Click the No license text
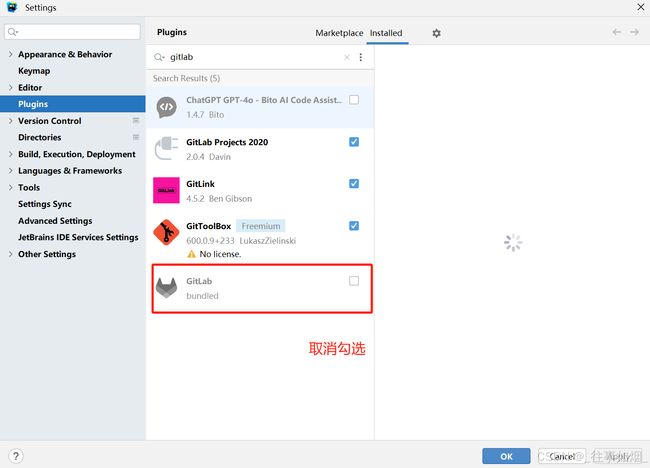 [220, 254]
